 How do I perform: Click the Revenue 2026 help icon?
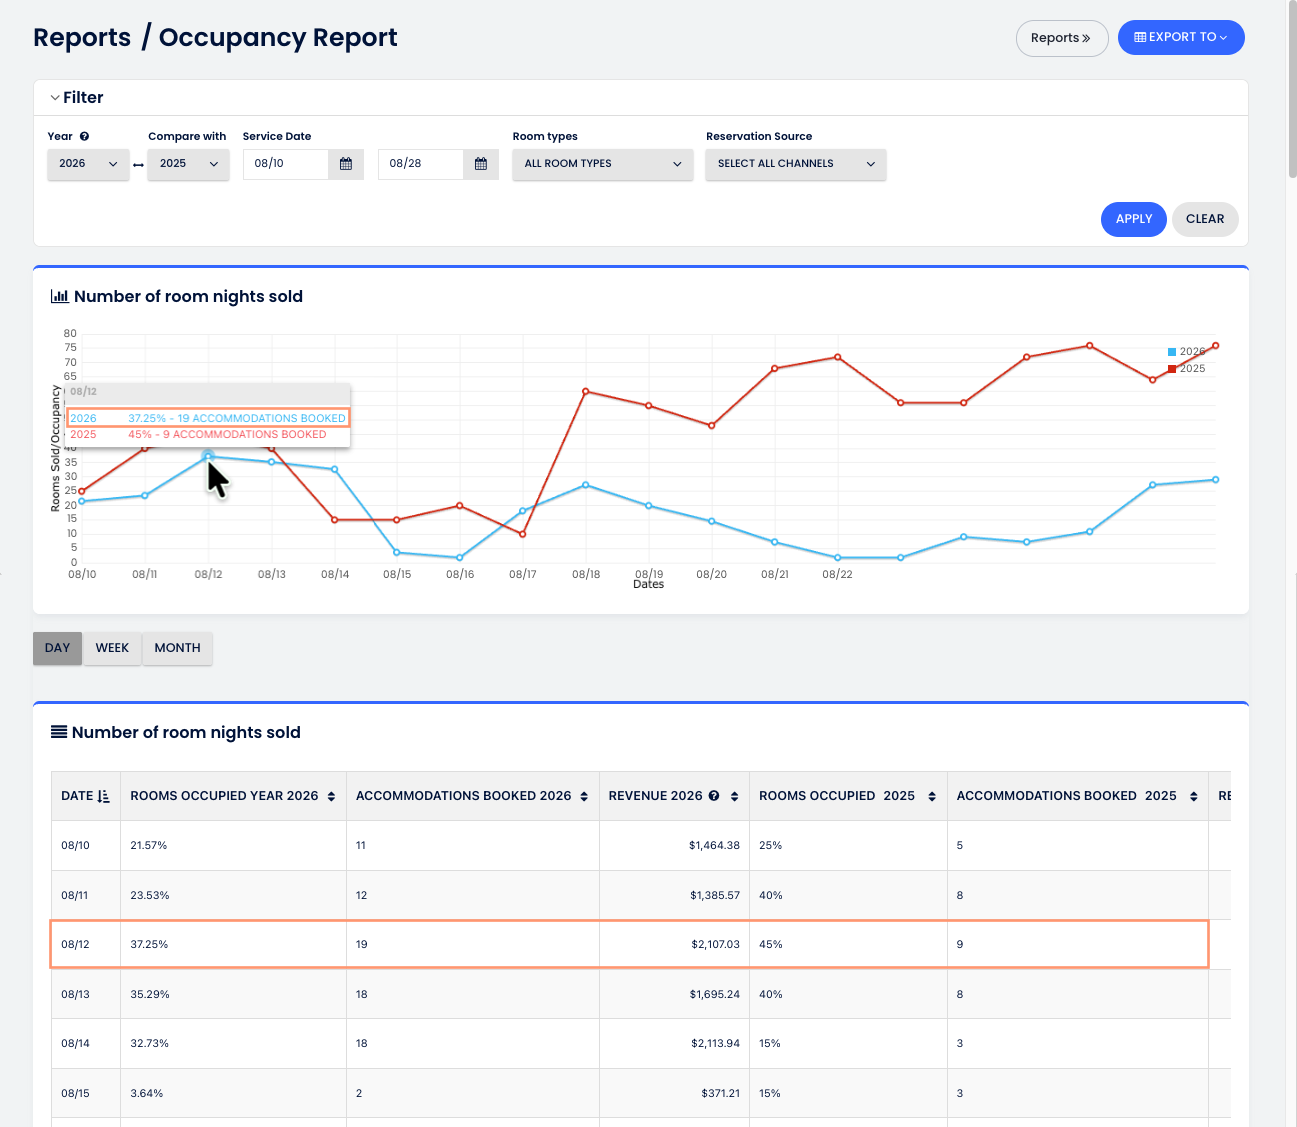coord(714,796)
